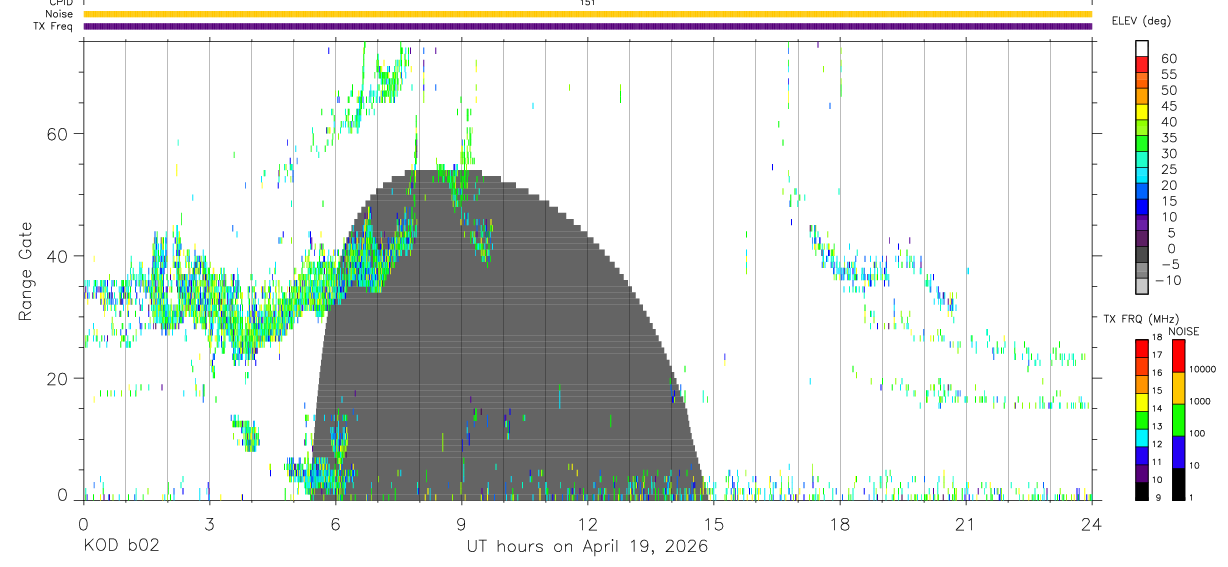1228x567 pixels.
Task: Click the '45' tick on ELEV scale
Action: [1167, 106]
